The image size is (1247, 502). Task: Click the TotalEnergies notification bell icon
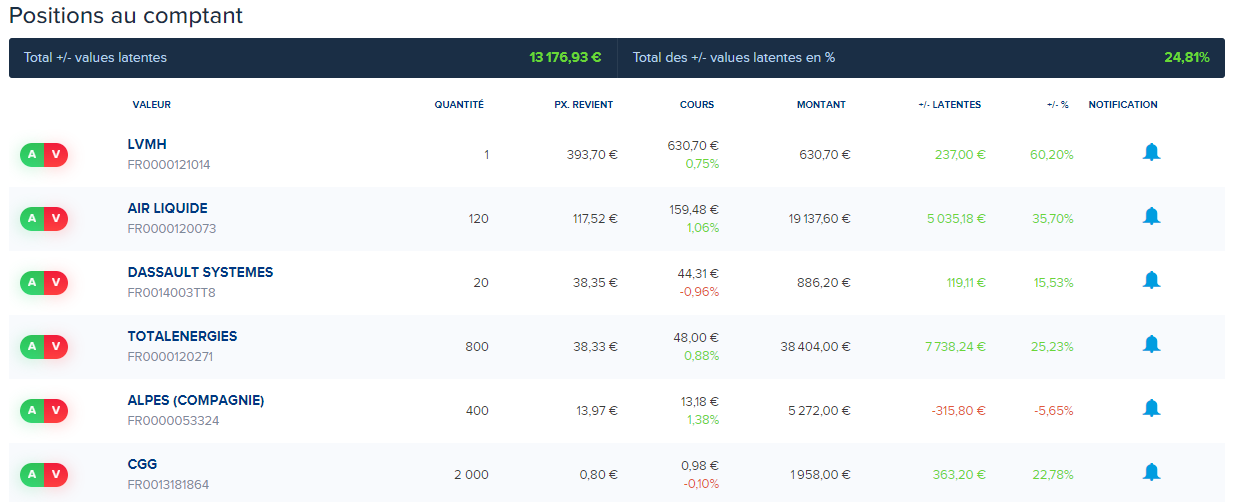1151,345
